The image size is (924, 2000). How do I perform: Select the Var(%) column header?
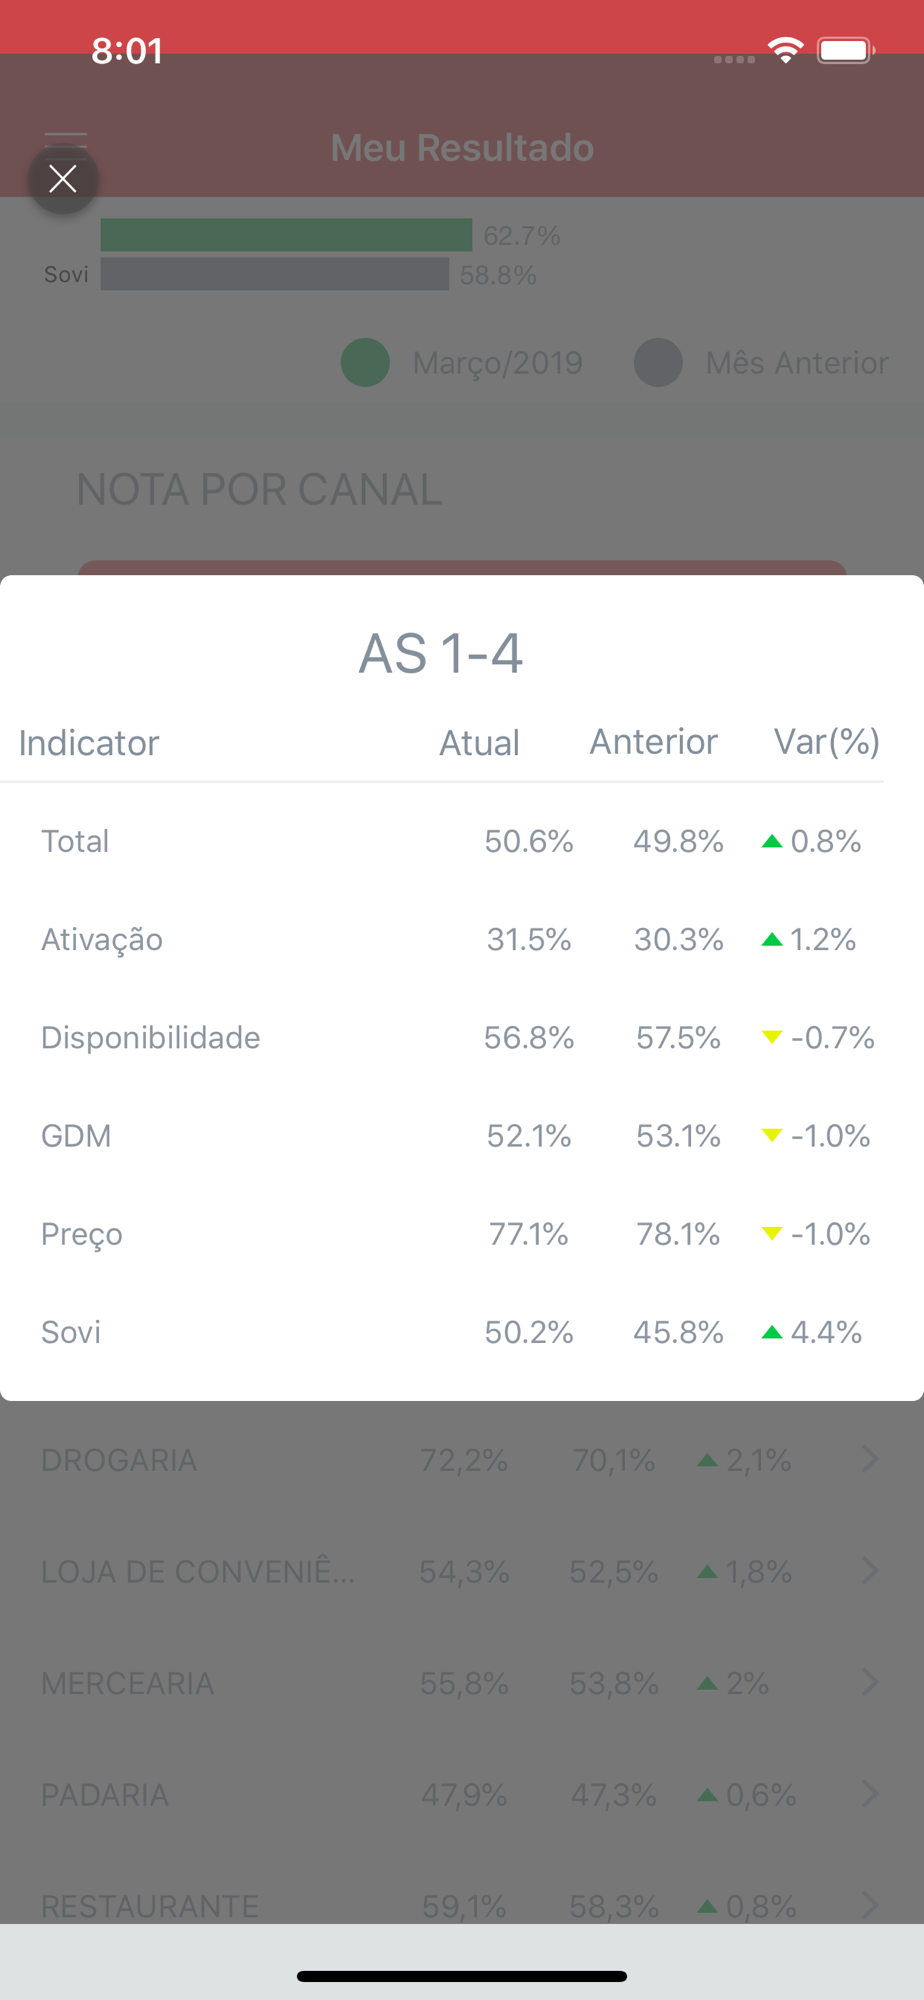[827, 742]
